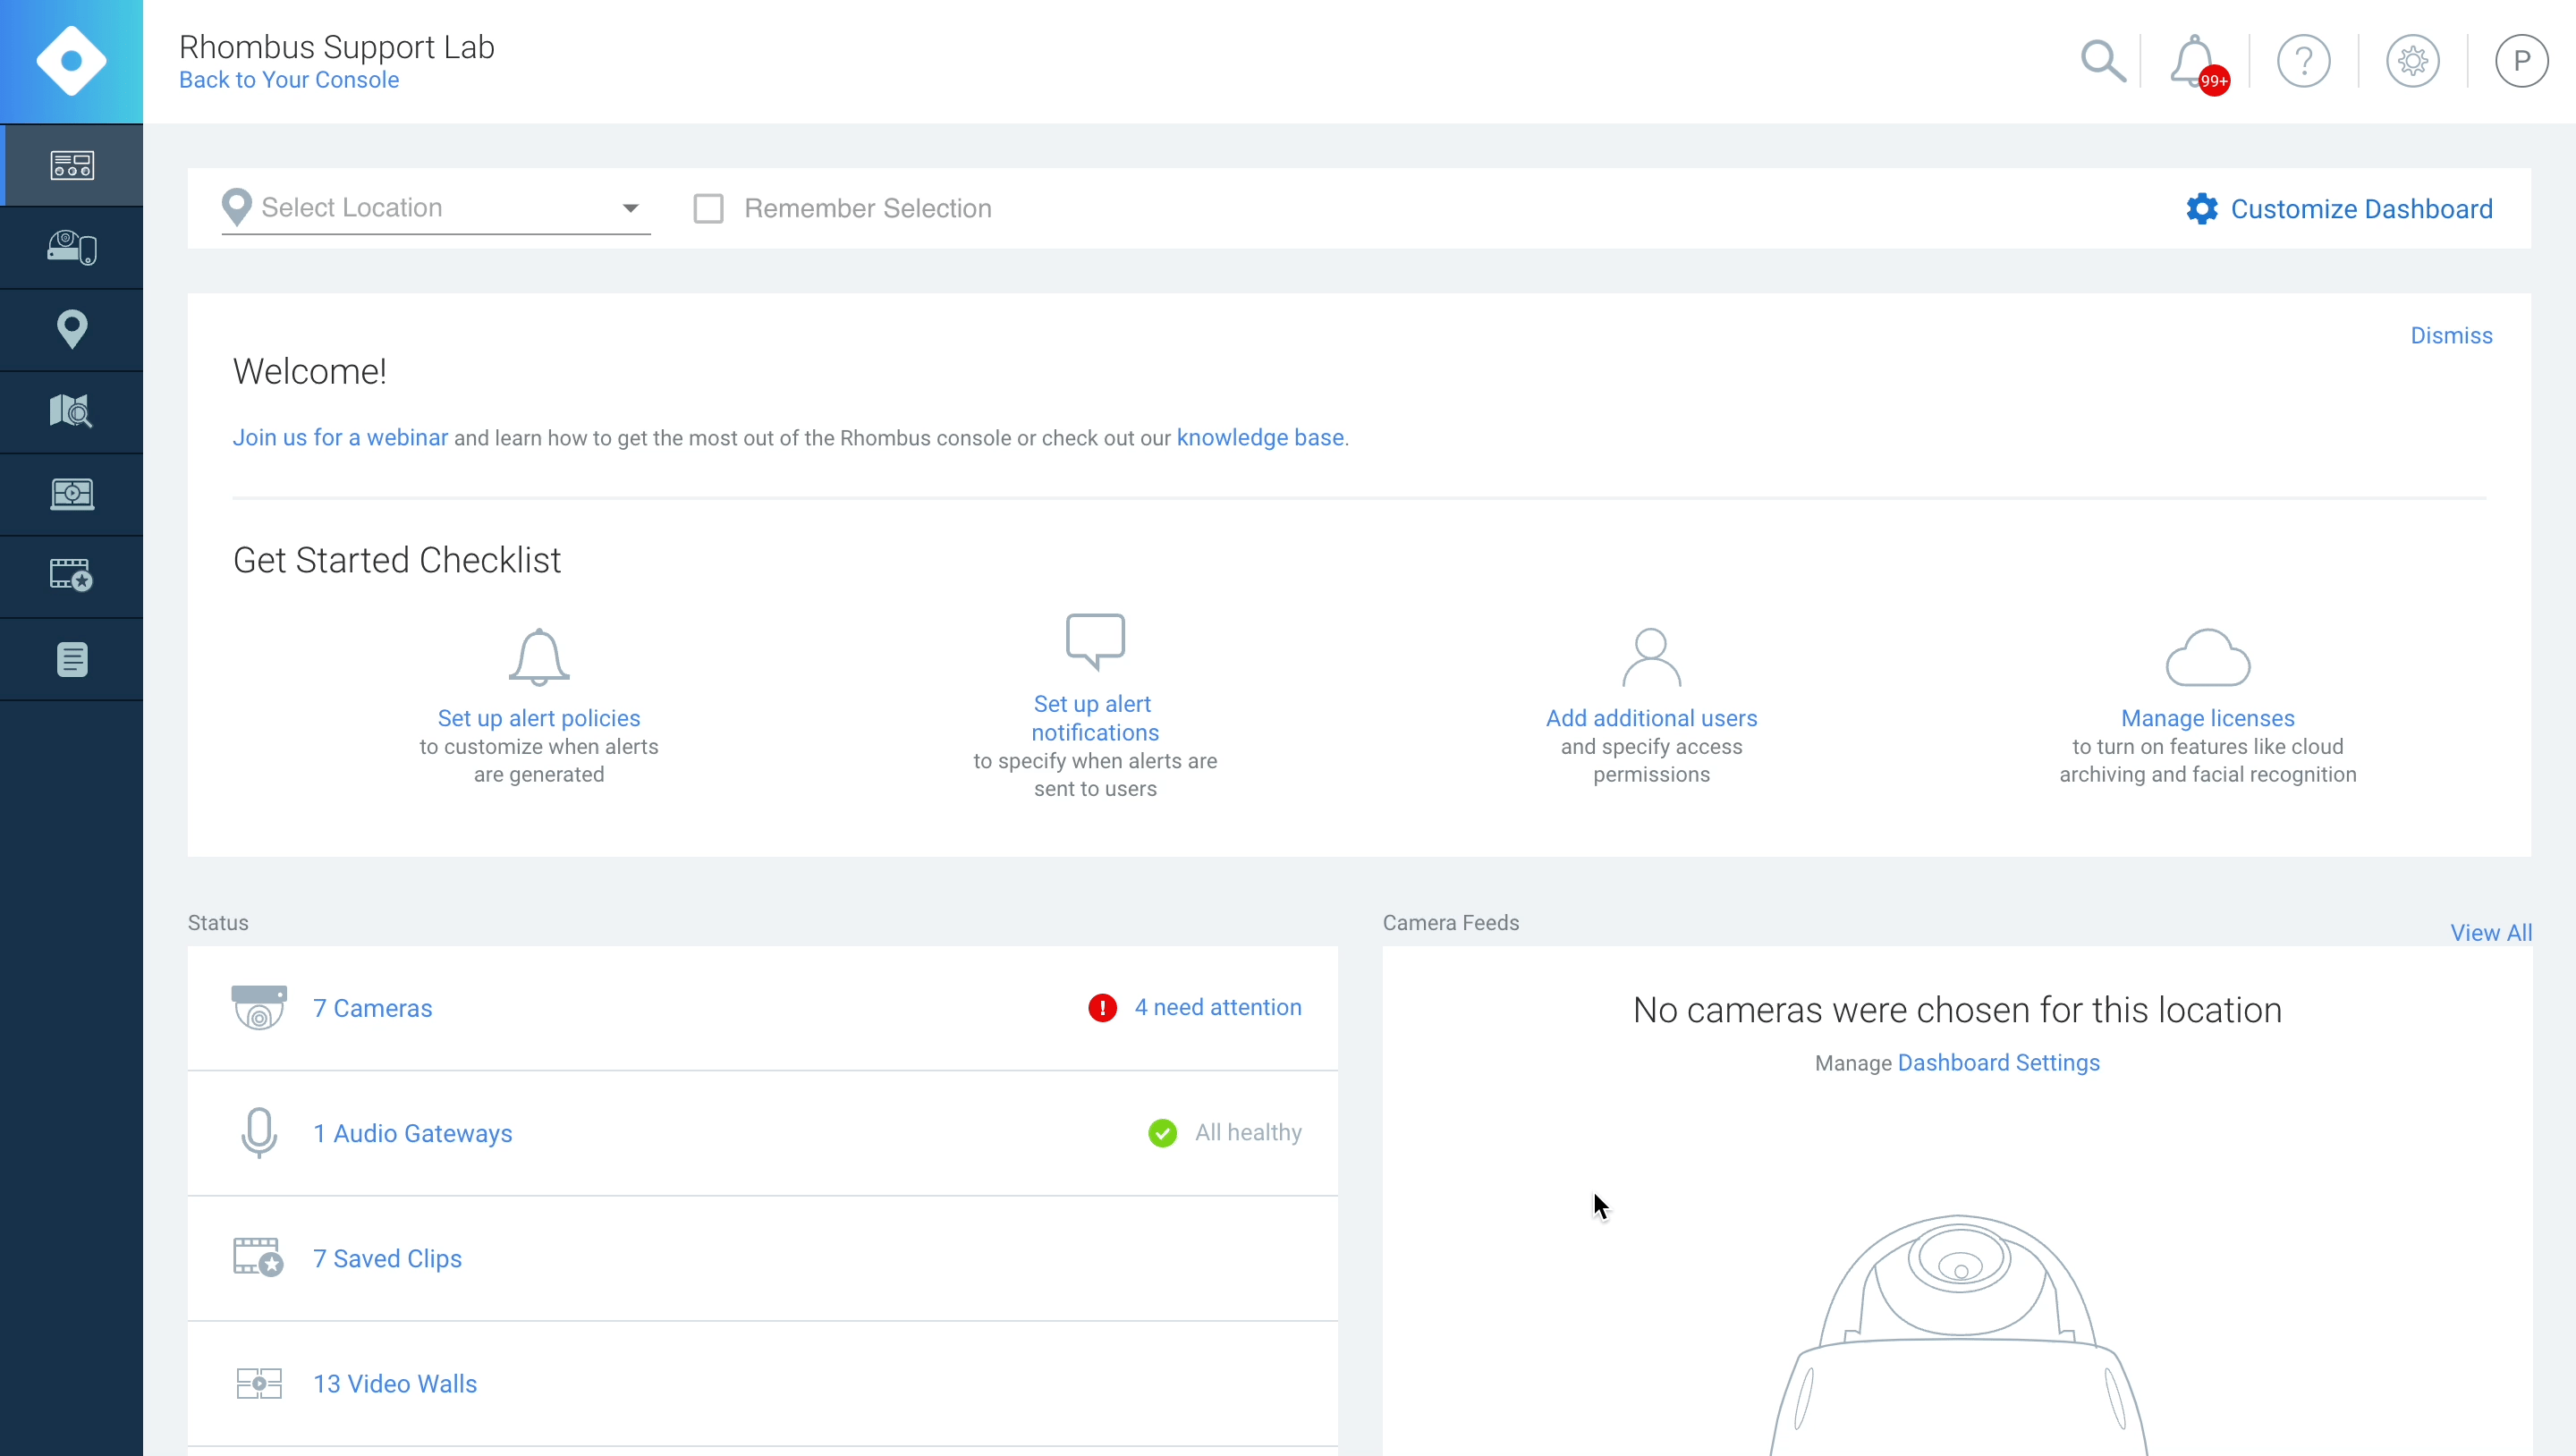Click the Customize Dashboard link
This screenshot has height=1456, width=2576.
(2361, 209)
